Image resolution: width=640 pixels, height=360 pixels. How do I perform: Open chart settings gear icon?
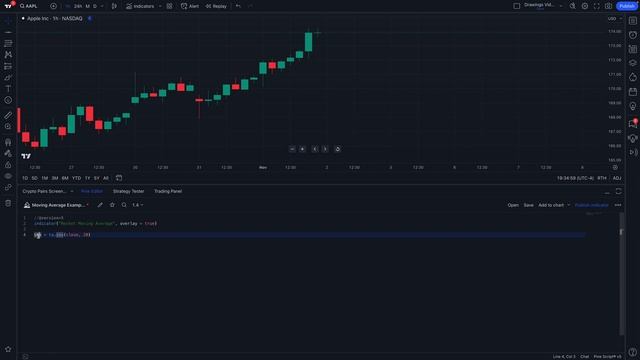(584, 6)
